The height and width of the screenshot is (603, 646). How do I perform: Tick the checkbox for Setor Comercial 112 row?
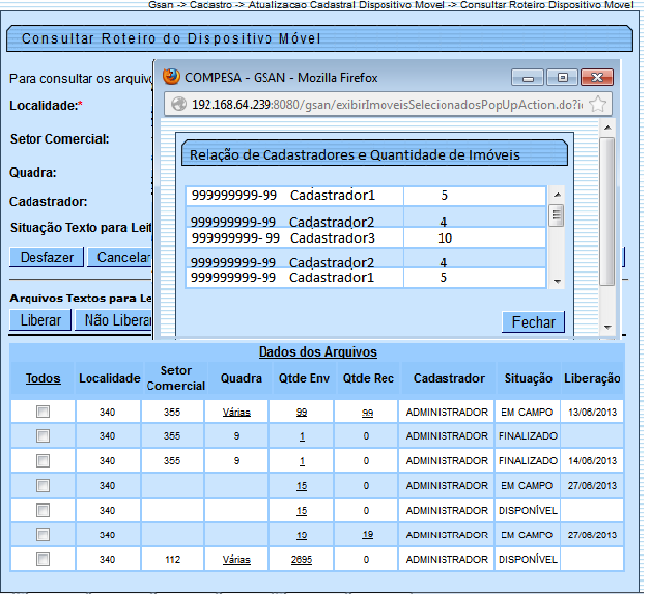(43, 559)
